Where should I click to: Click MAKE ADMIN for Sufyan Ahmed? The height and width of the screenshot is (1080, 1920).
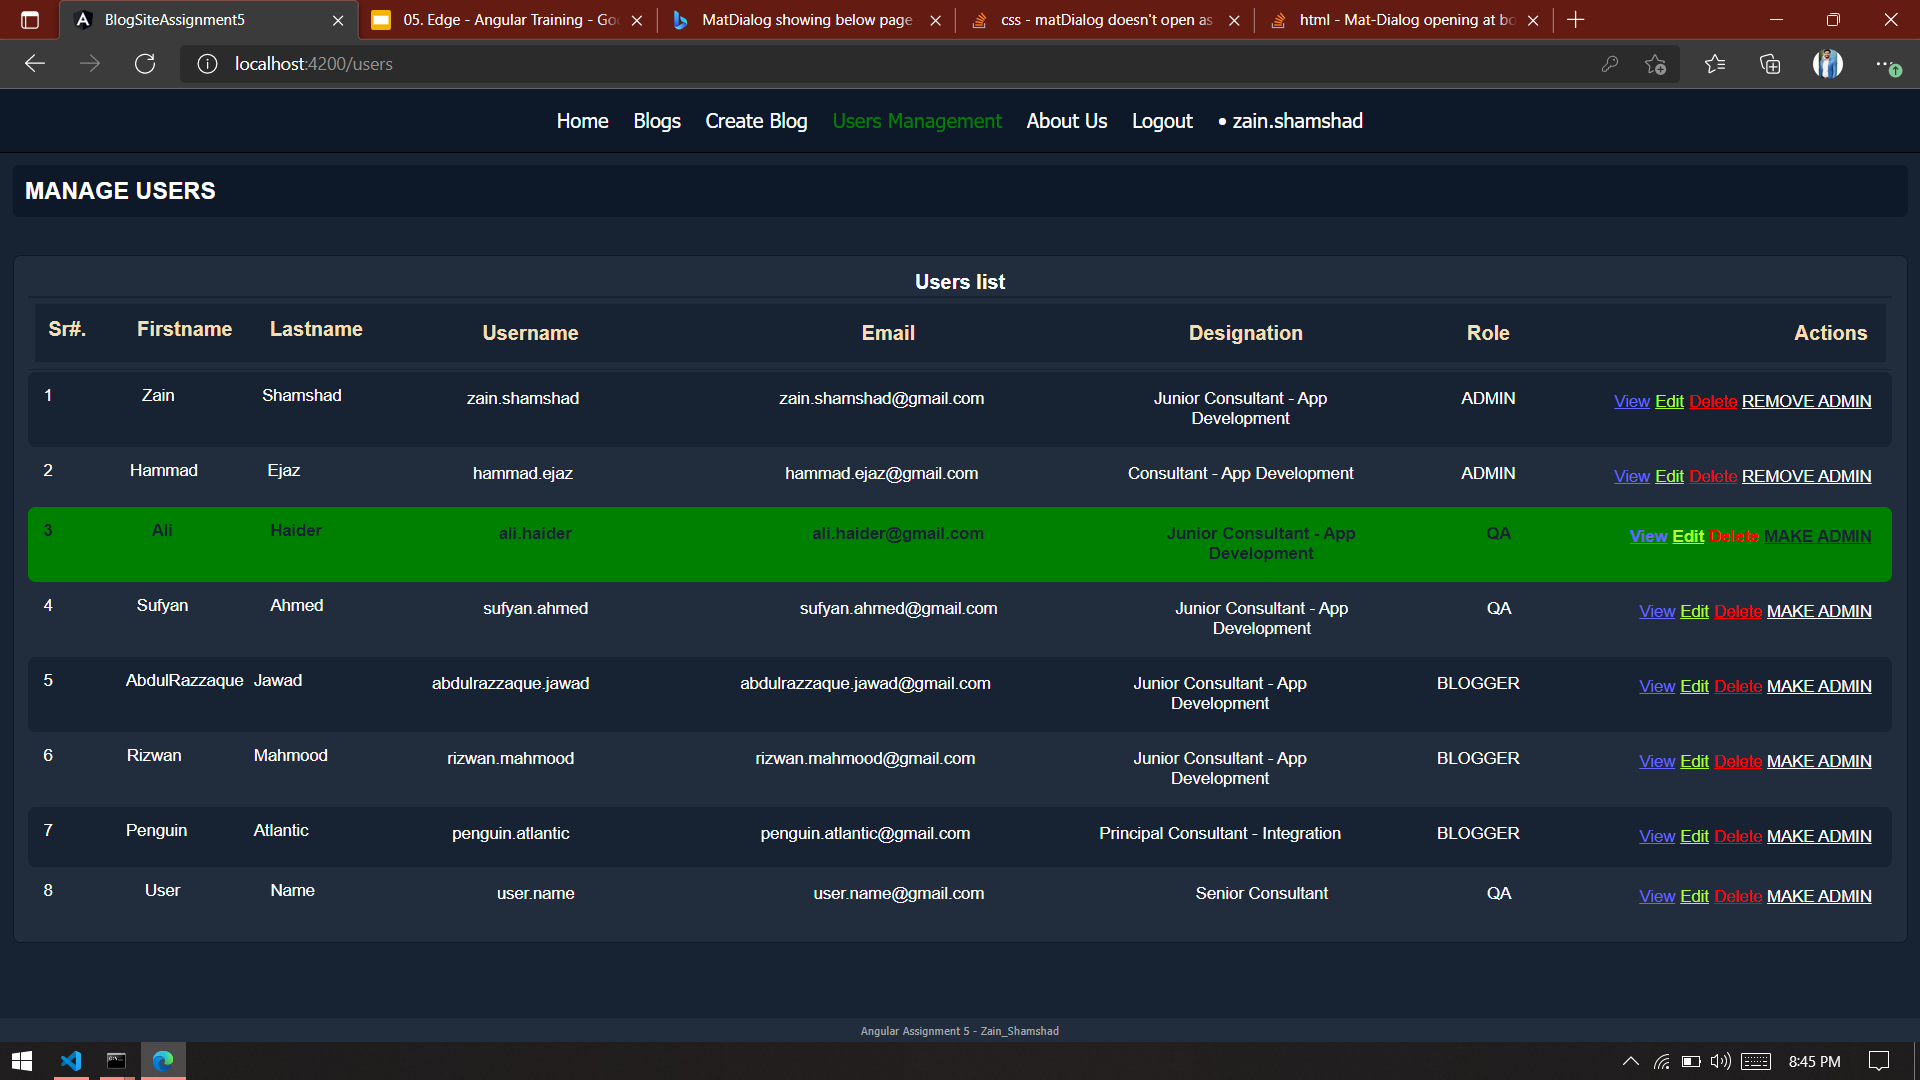coord(1819,611)
